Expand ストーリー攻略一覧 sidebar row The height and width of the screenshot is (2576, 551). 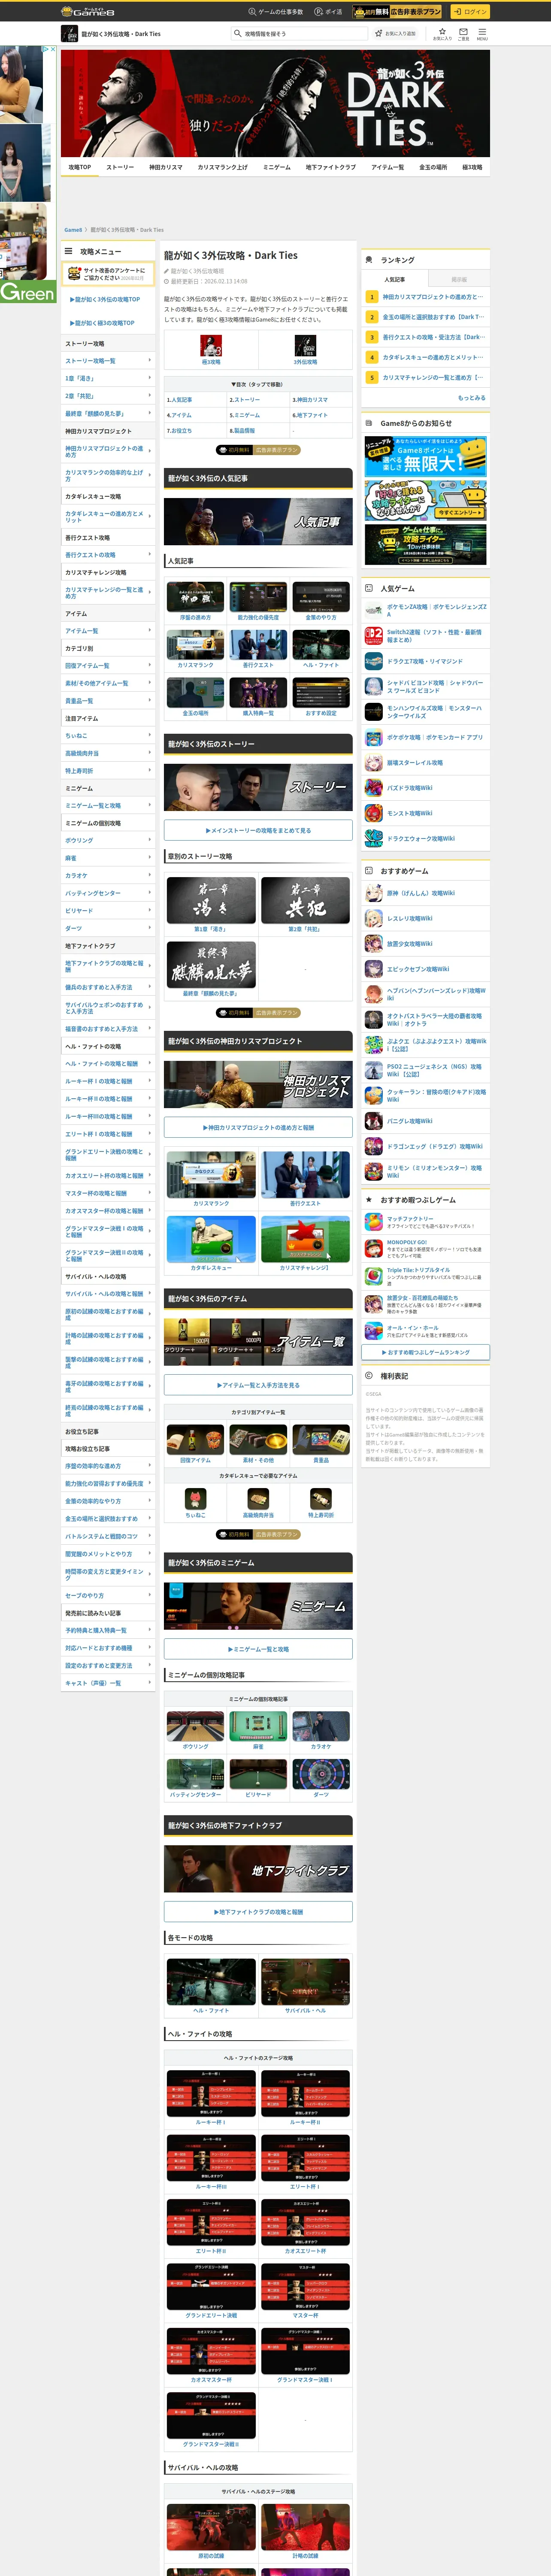(x=108, y=361)
